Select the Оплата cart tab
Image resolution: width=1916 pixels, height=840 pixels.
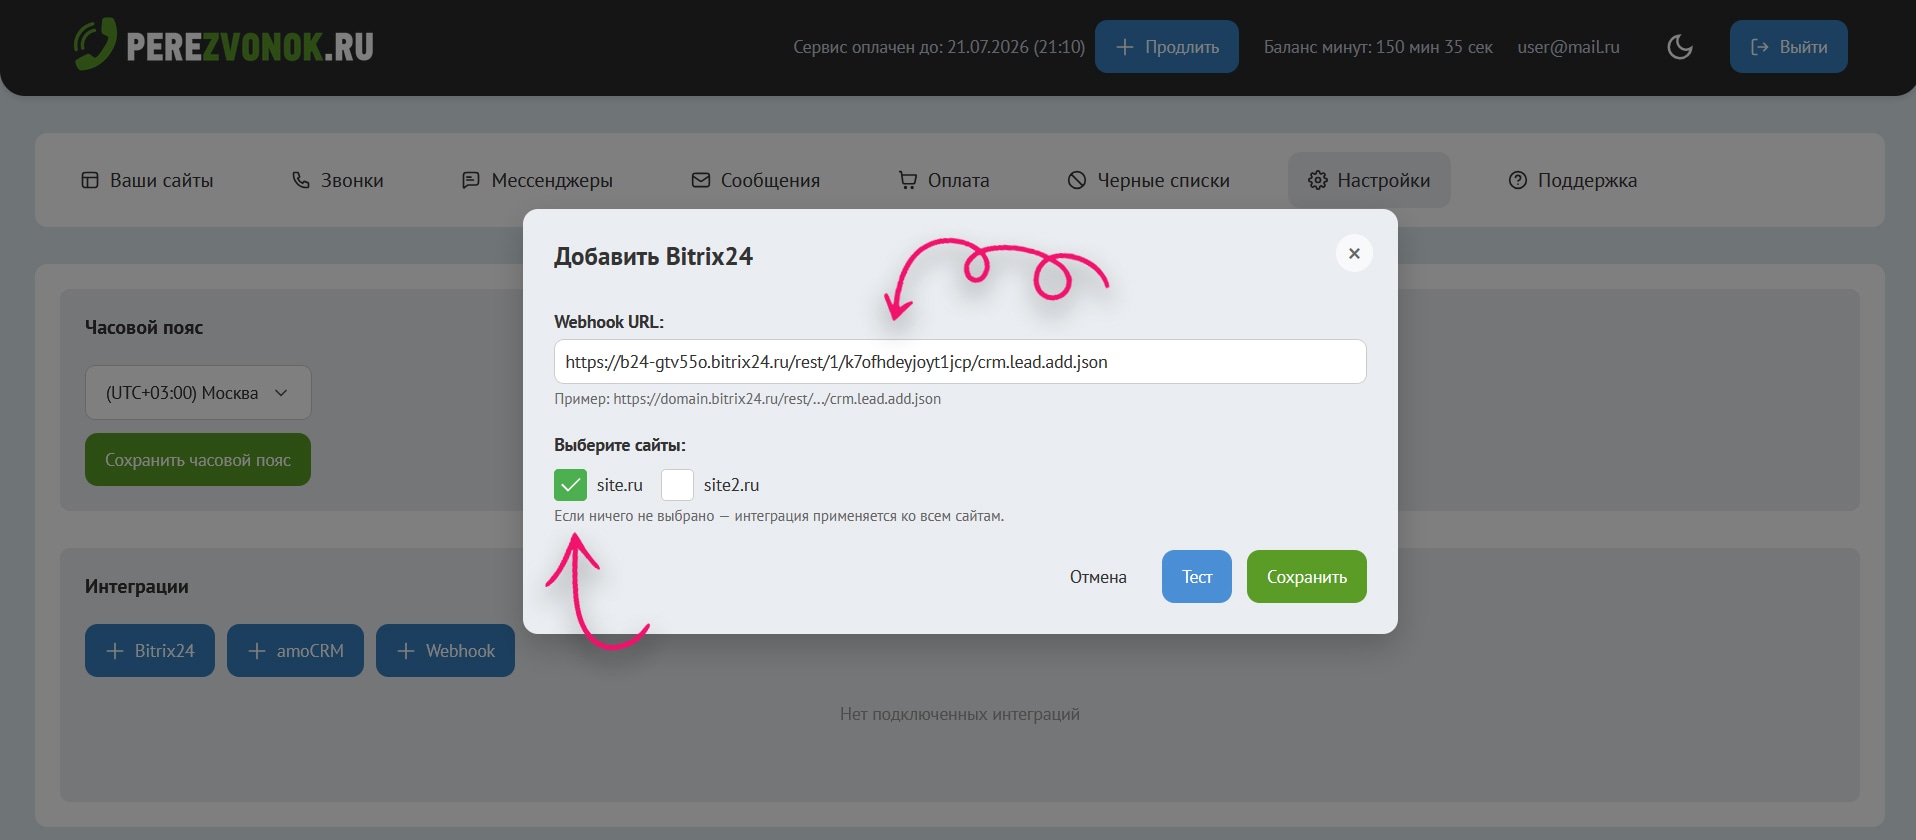pyautogui.click(x=944, y=181)
